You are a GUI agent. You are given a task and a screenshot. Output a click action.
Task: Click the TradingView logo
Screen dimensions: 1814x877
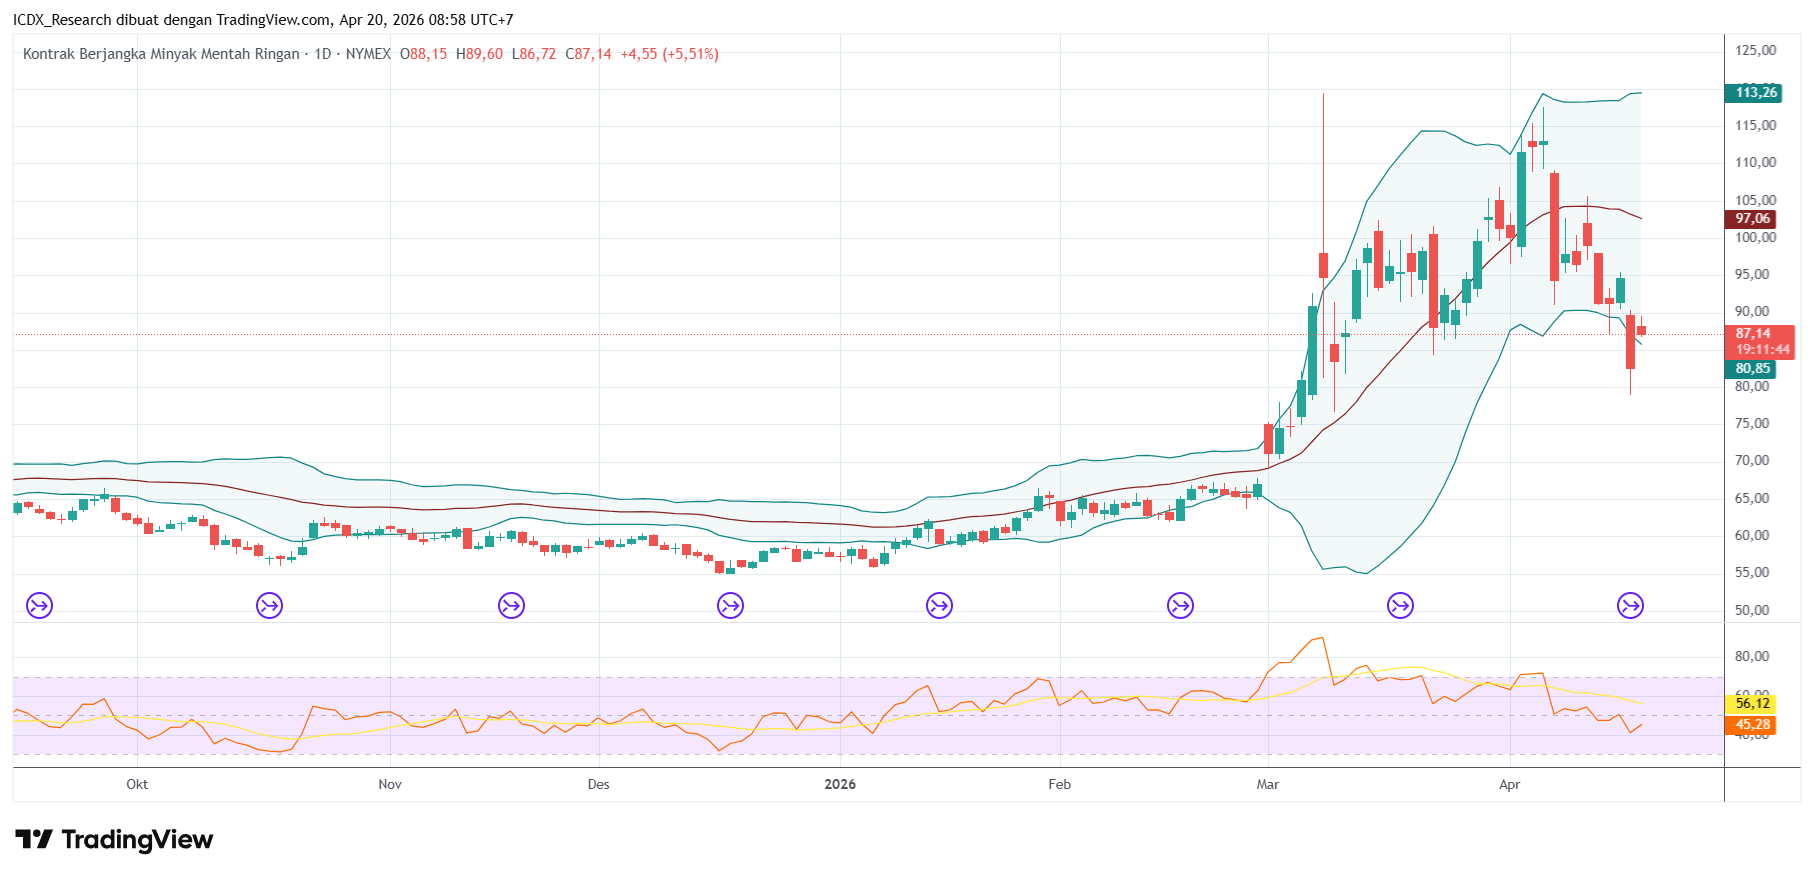point(114,839)
